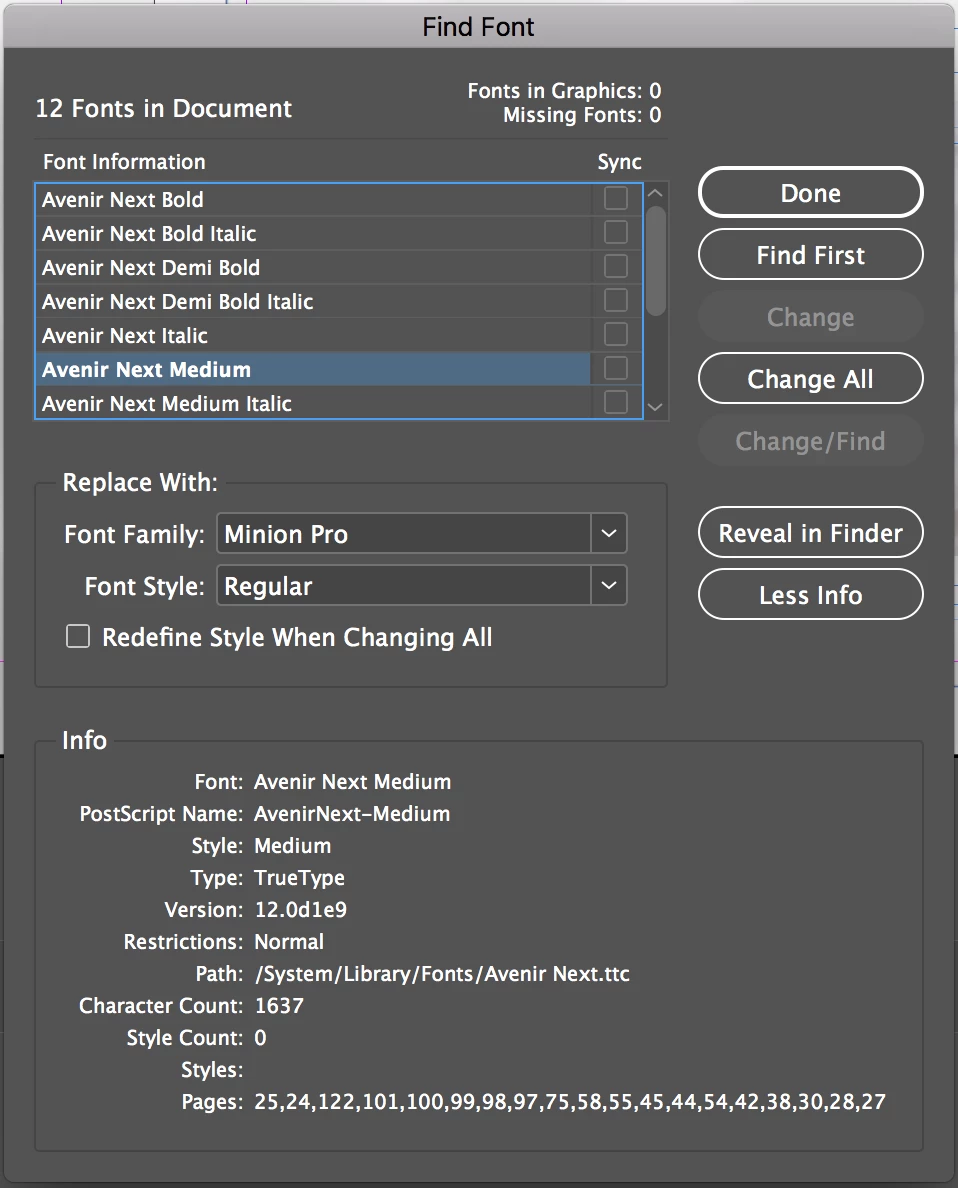Toggle Sync checkbox for Avenir Next Medium
Screen dimensions: 958x1188
615,368
